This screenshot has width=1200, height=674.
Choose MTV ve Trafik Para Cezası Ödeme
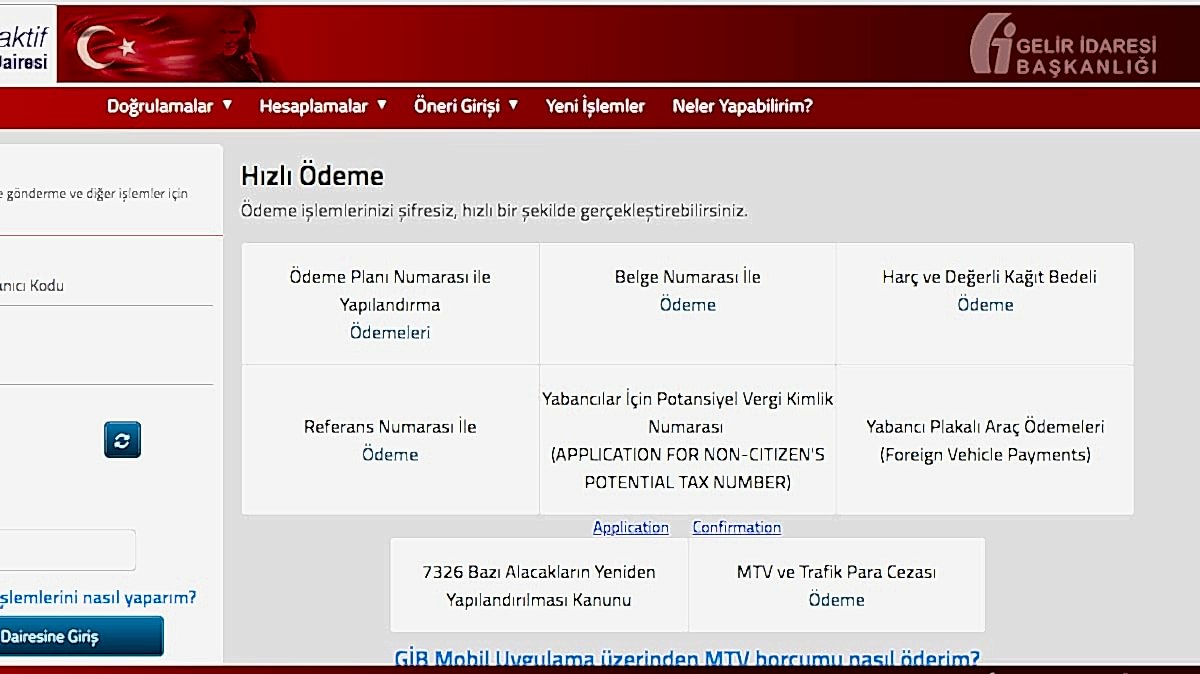836,586
